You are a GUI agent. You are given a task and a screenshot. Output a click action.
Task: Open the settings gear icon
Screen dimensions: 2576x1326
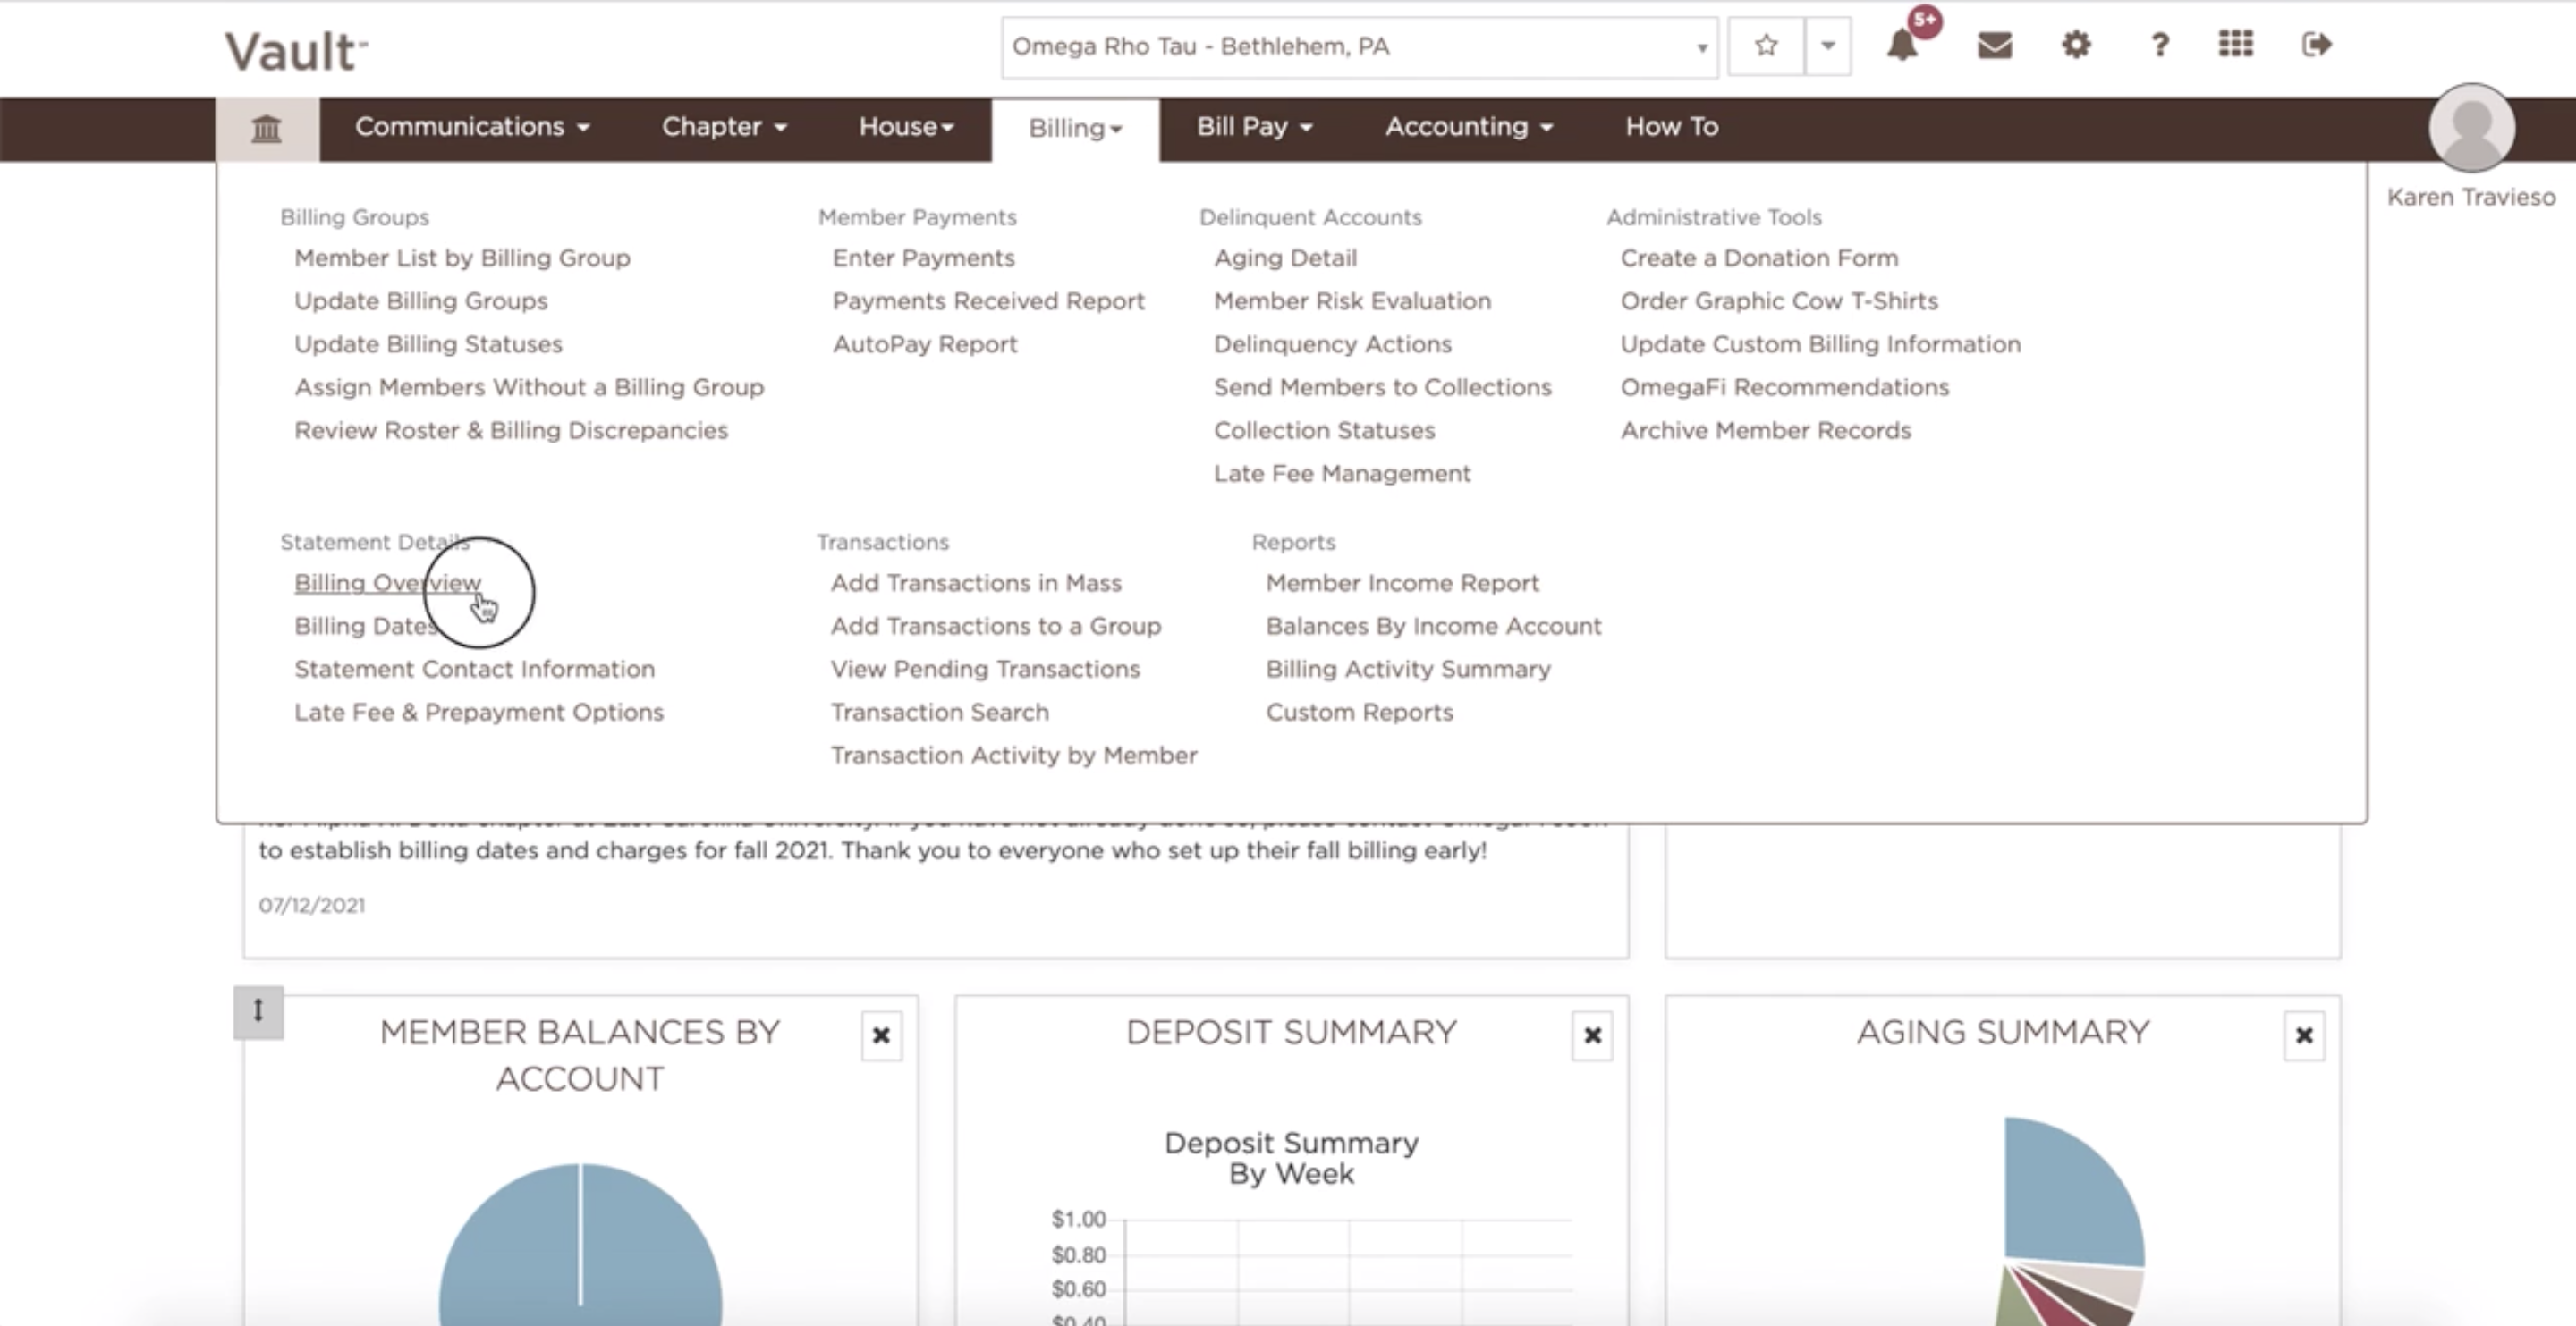(x=2076, y=45)
